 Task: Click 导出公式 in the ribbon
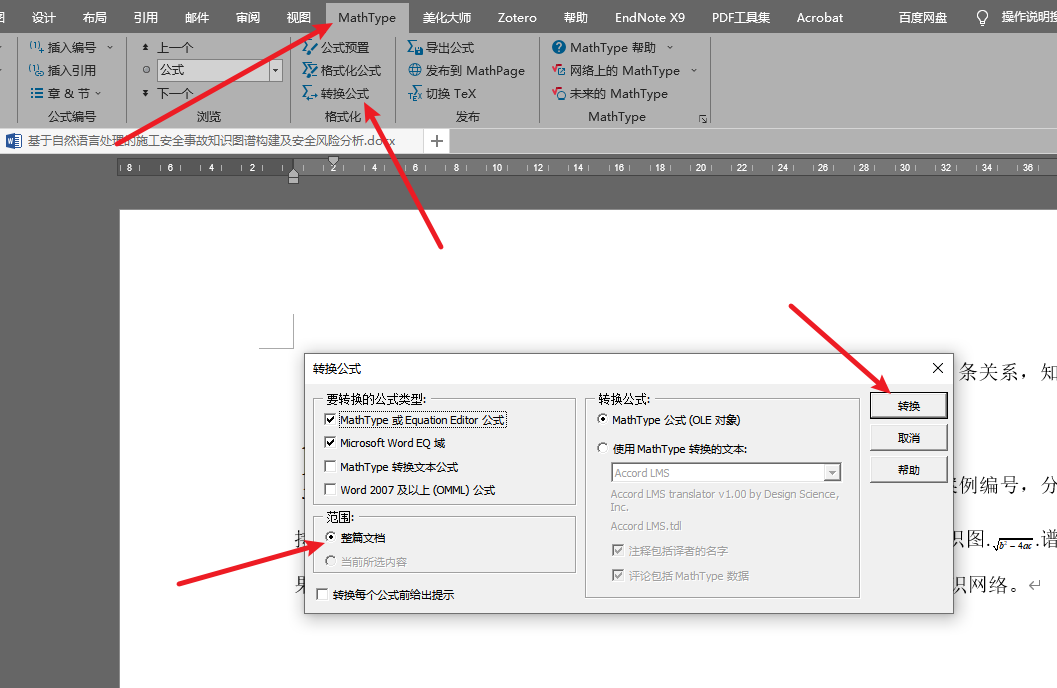(441, 47)
